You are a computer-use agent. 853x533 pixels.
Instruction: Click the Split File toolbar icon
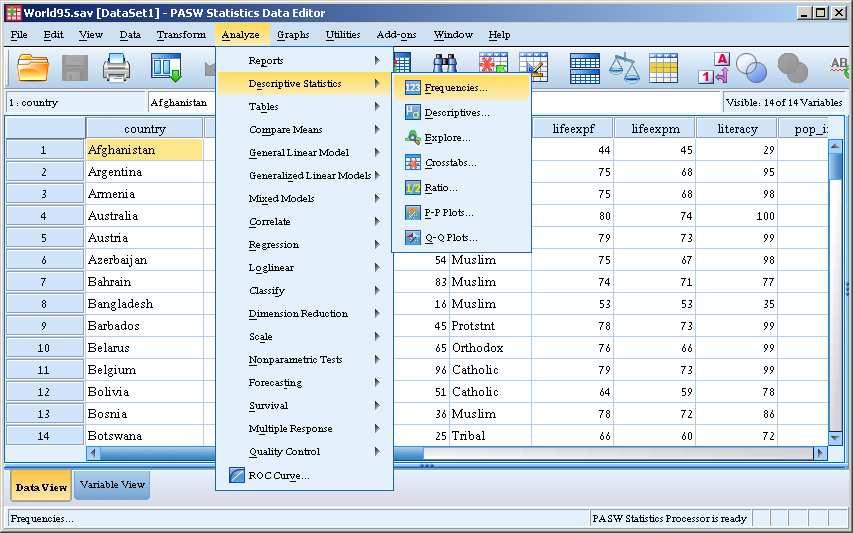[585, 68]
